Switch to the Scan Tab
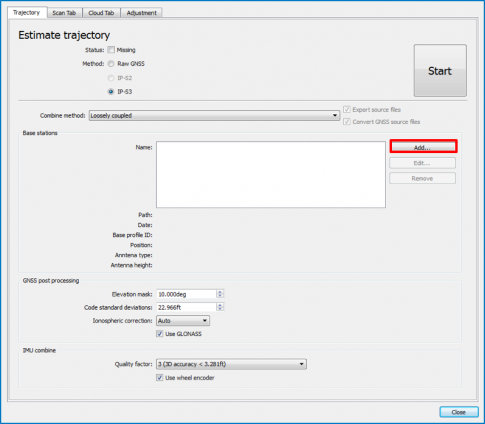 [64, 13]
